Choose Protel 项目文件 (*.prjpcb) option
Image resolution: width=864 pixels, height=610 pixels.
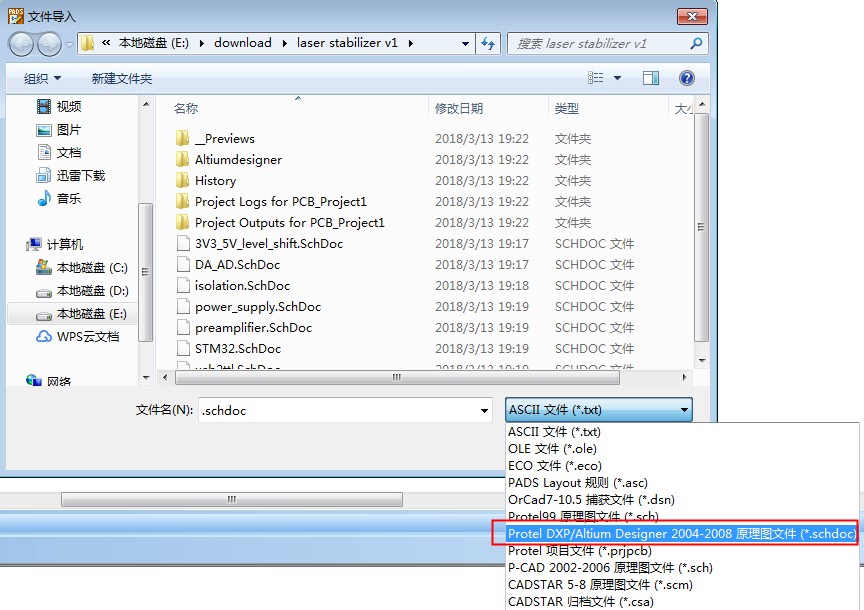[x=682, y=550]
